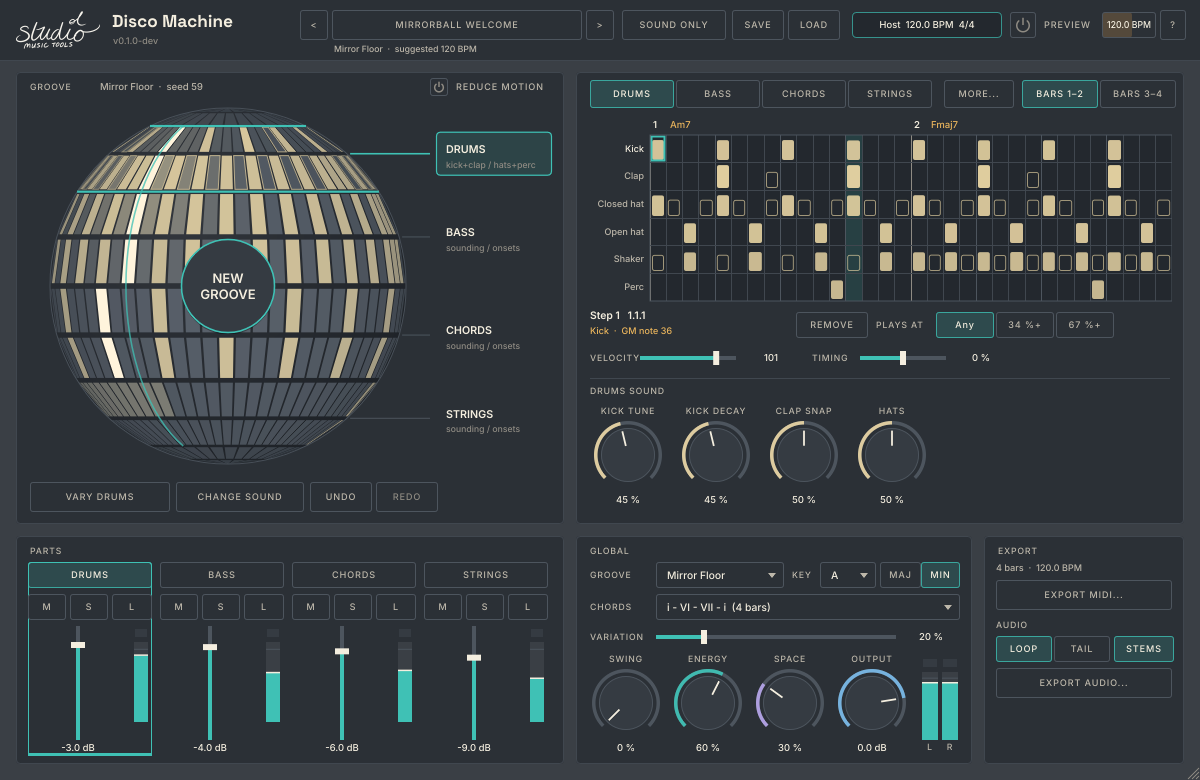Show Bars 3–4 in the grid
Viewport: 1200px width, 780px height.
[x=1138, y=94]
